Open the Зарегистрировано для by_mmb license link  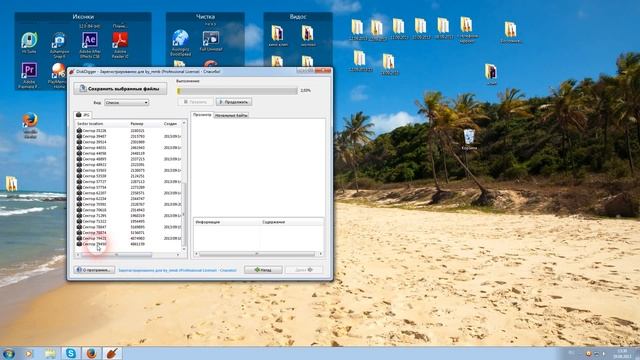[x=177, y=270]
